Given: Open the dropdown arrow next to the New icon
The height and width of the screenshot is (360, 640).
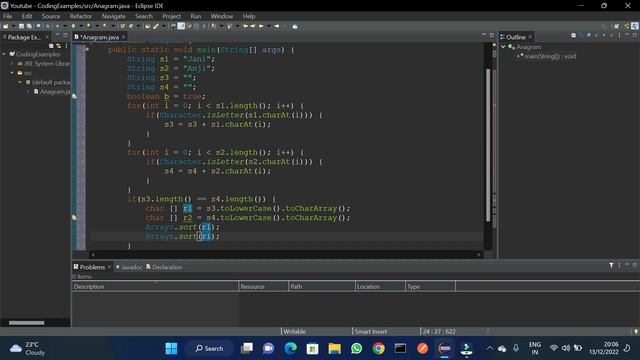Looking at the screenshot, I should pos(13,26).
